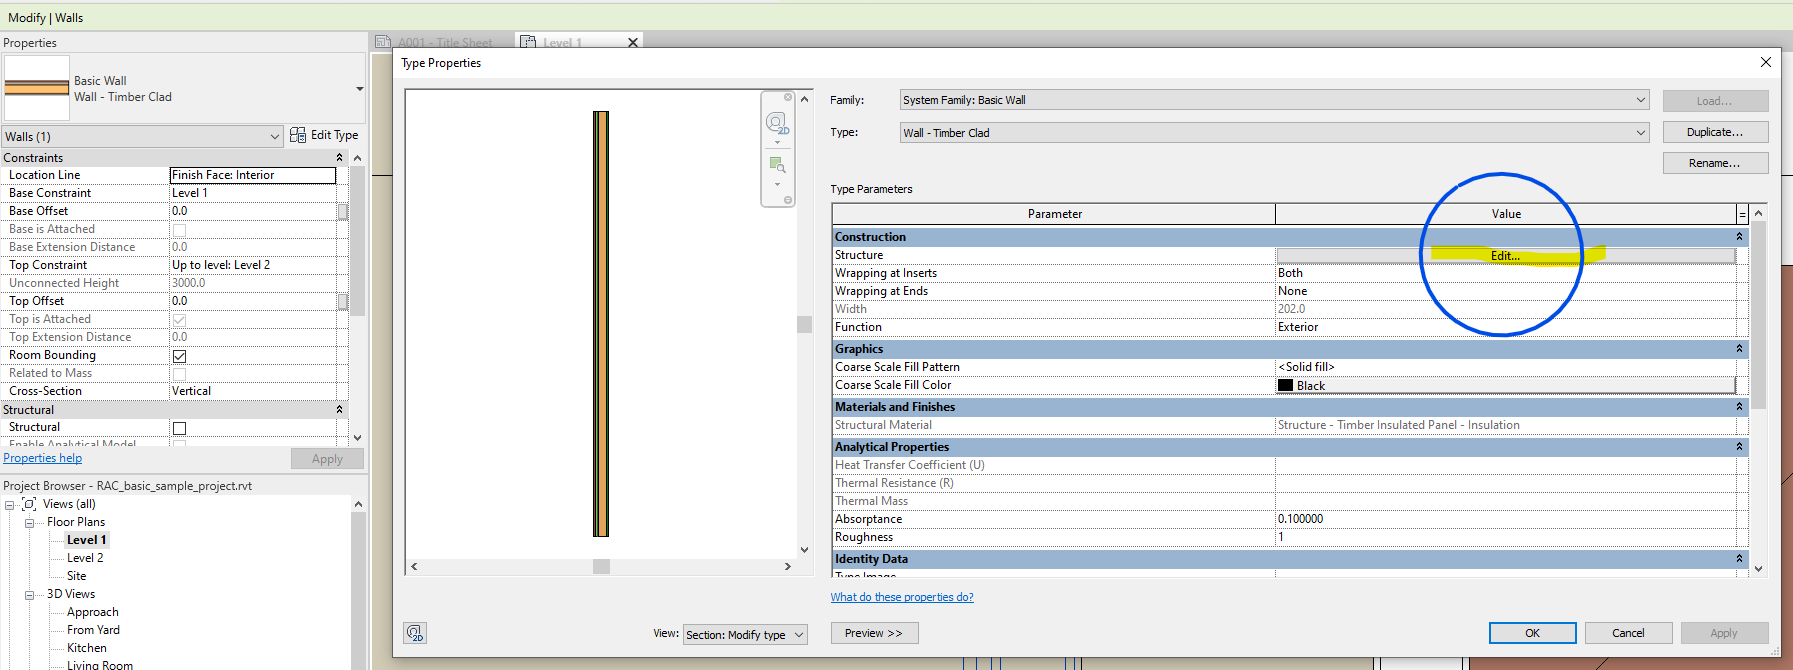The width and height of the screenshot is (1793, 670).
Task: Click the Level 1 view tab icon
Action: [x=528, y=42]
